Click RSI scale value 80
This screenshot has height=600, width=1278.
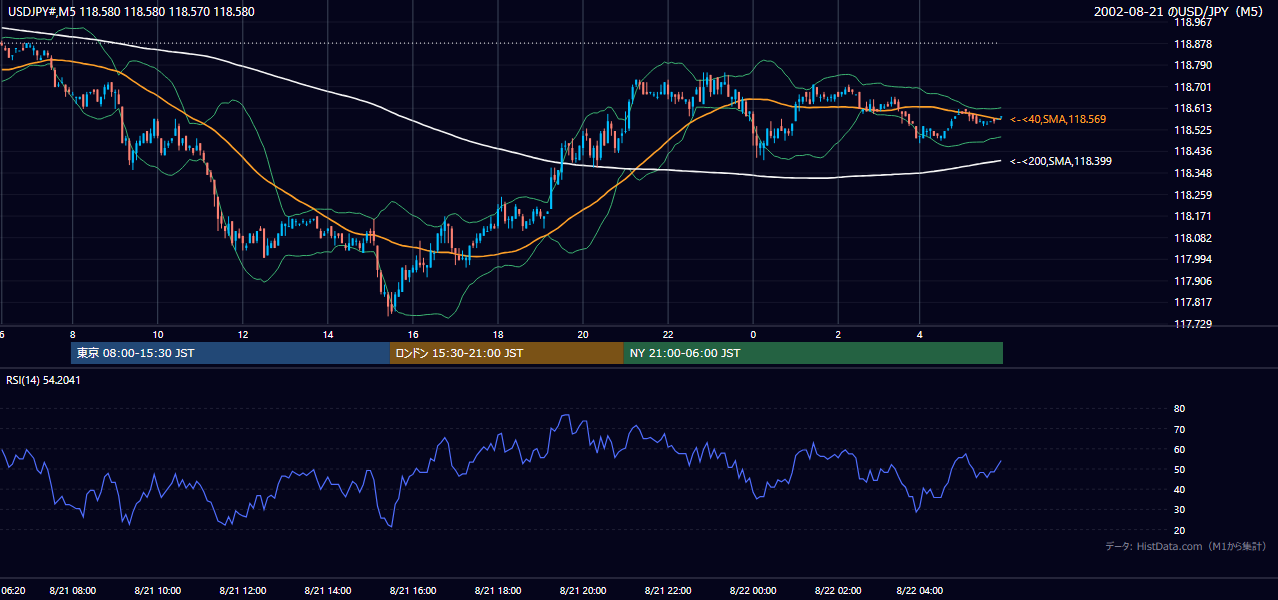[1179, 409]
